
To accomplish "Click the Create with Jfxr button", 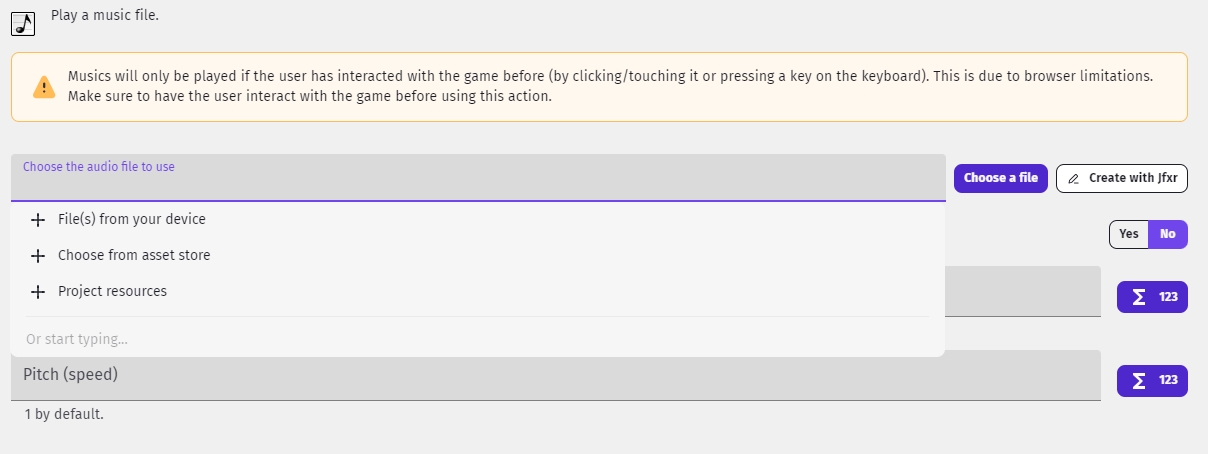I will (x=1122, y=178).
